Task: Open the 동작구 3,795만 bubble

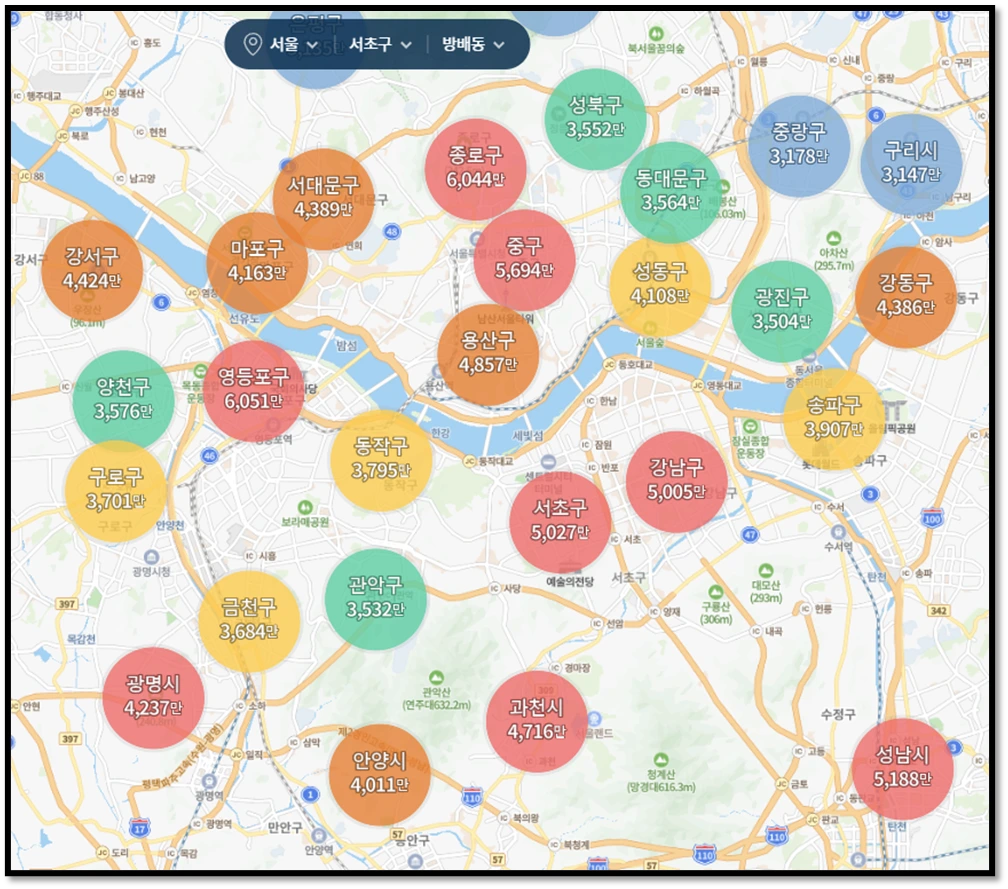Action: [x=381, y=460]
